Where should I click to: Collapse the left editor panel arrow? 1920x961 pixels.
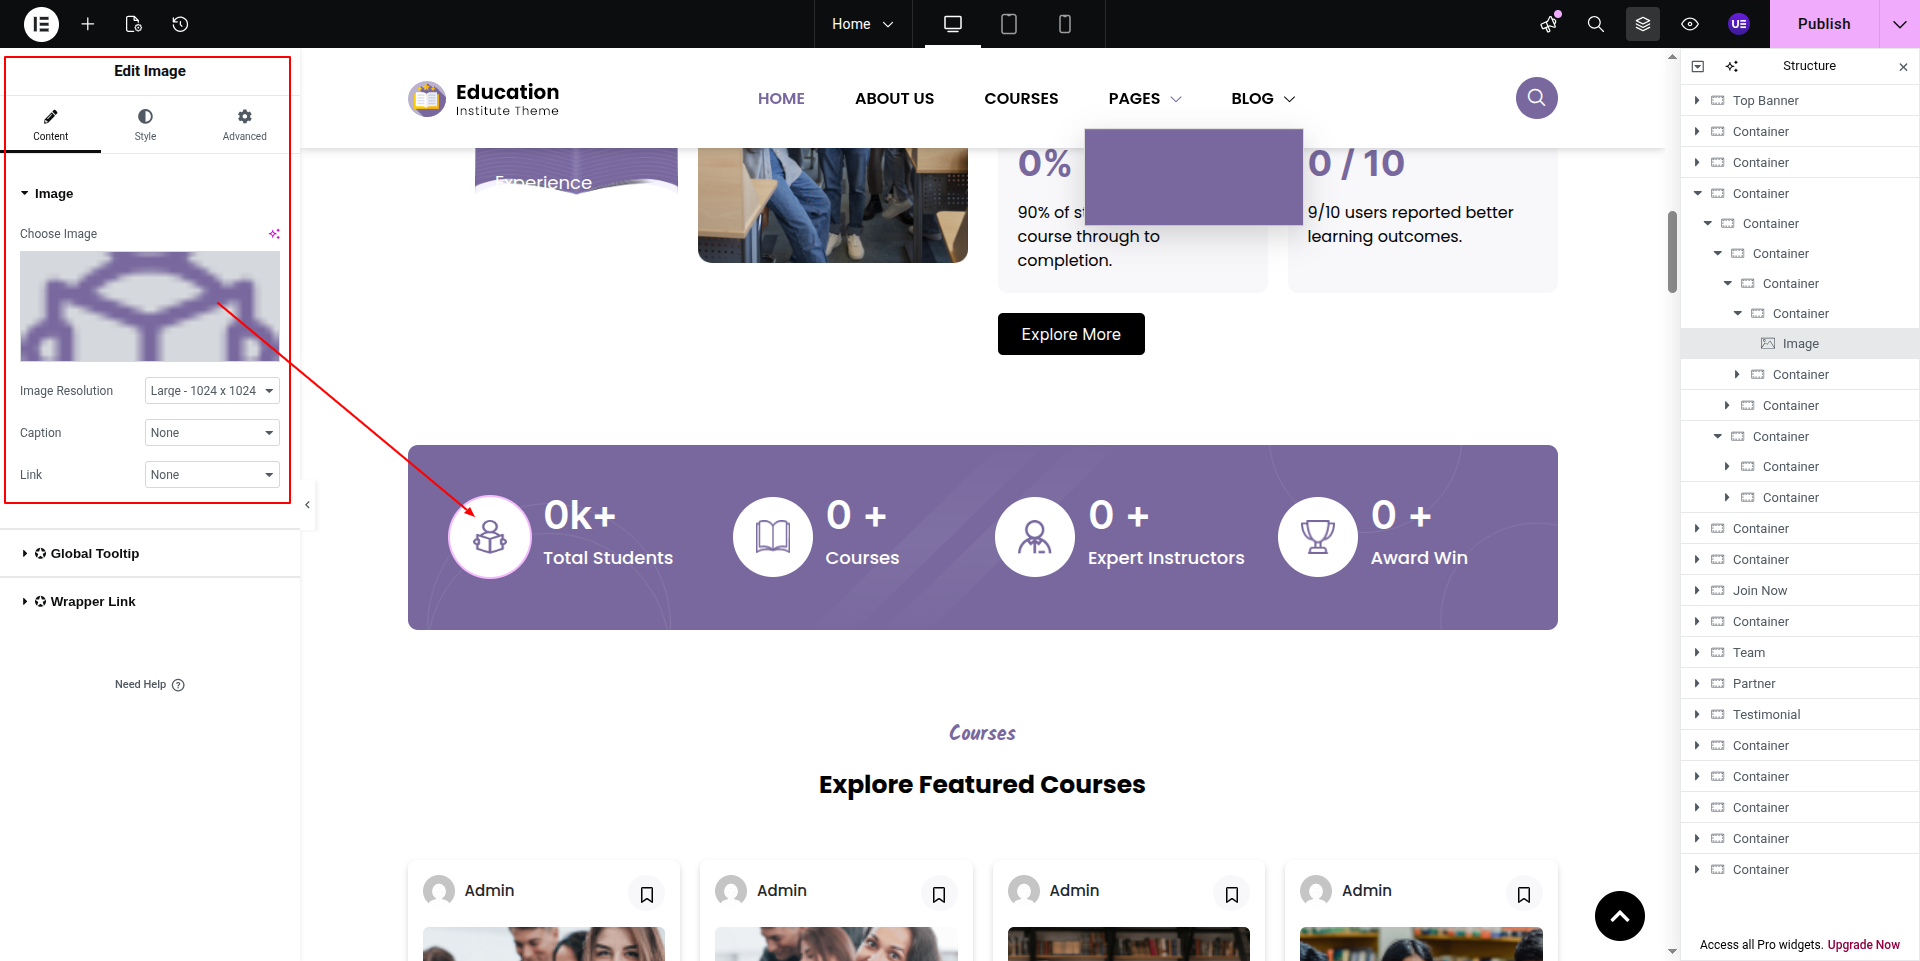[x=308, y=505]
